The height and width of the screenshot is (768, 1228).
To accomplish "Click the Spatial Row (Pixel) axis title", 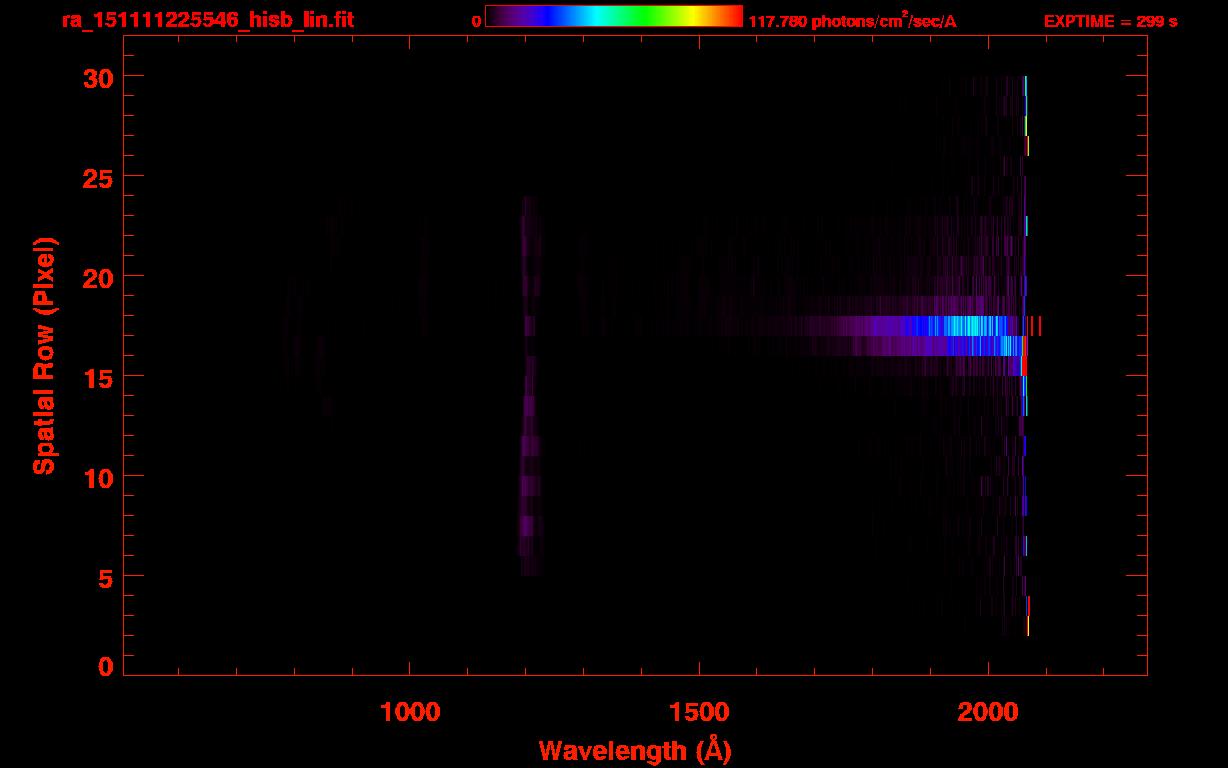I will coord(43,355).
